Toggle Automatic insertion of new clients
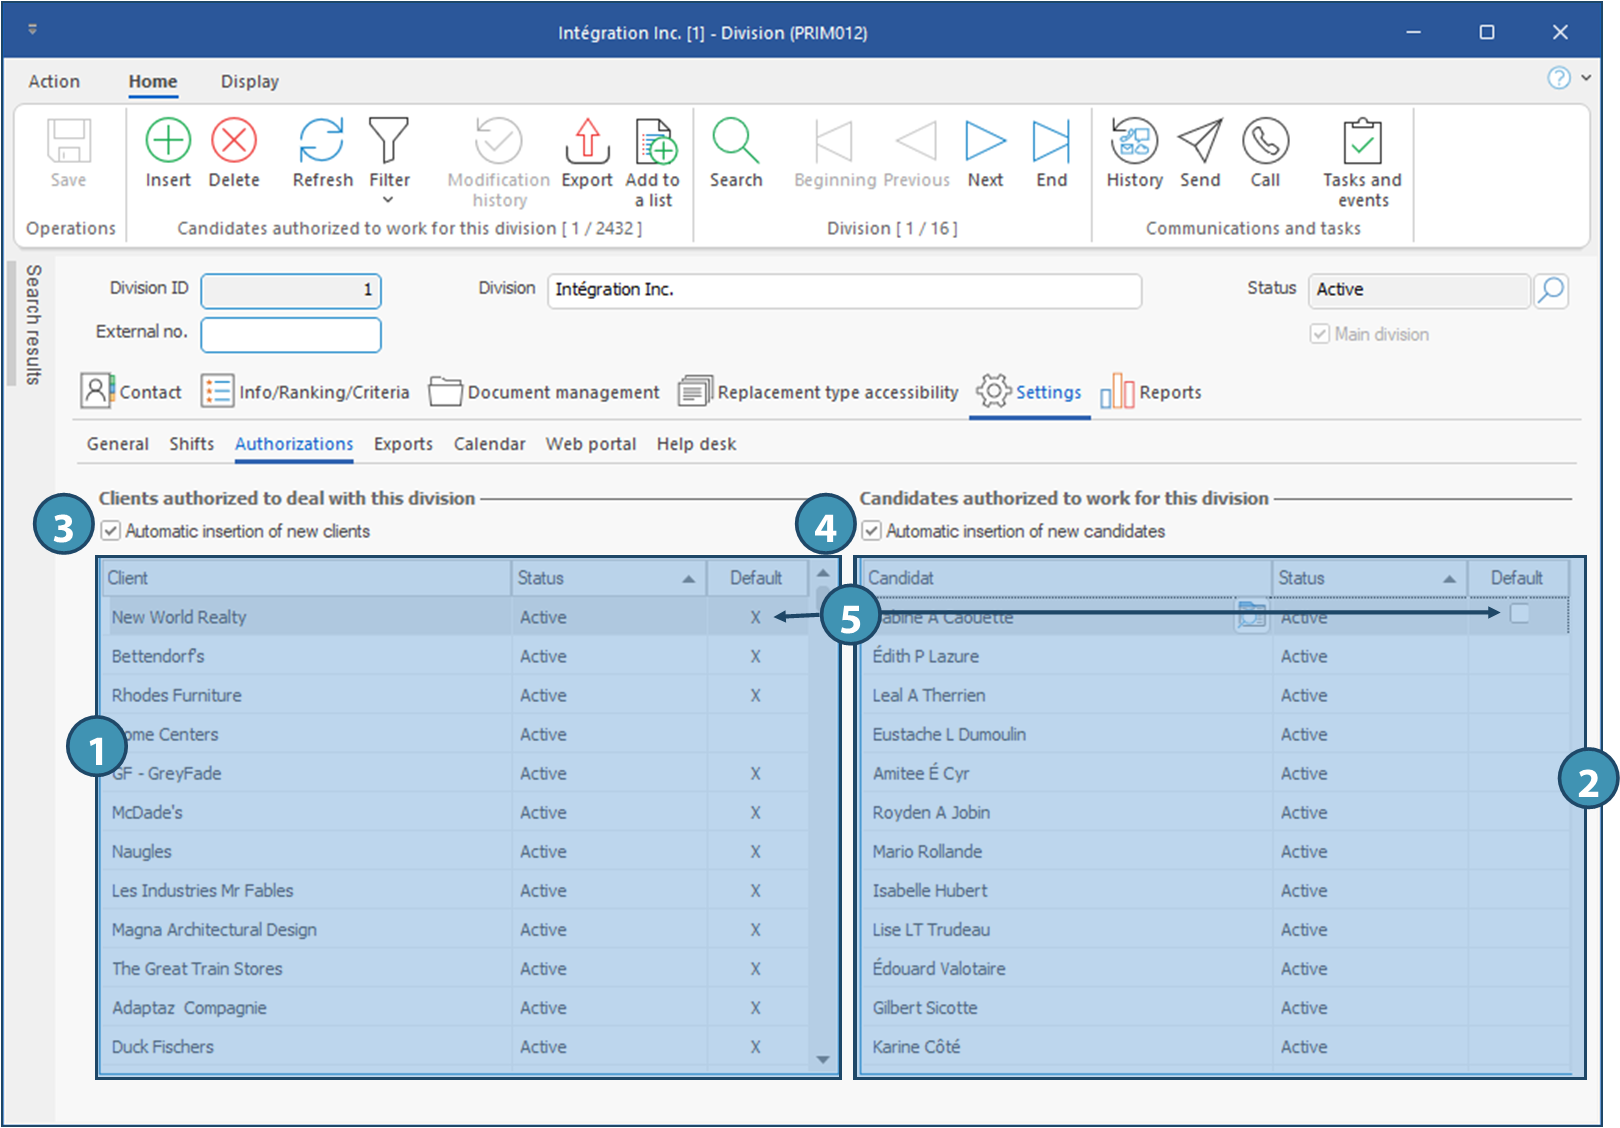Viewport: 1620px width, 1128px height. click(x=111, y=531)
